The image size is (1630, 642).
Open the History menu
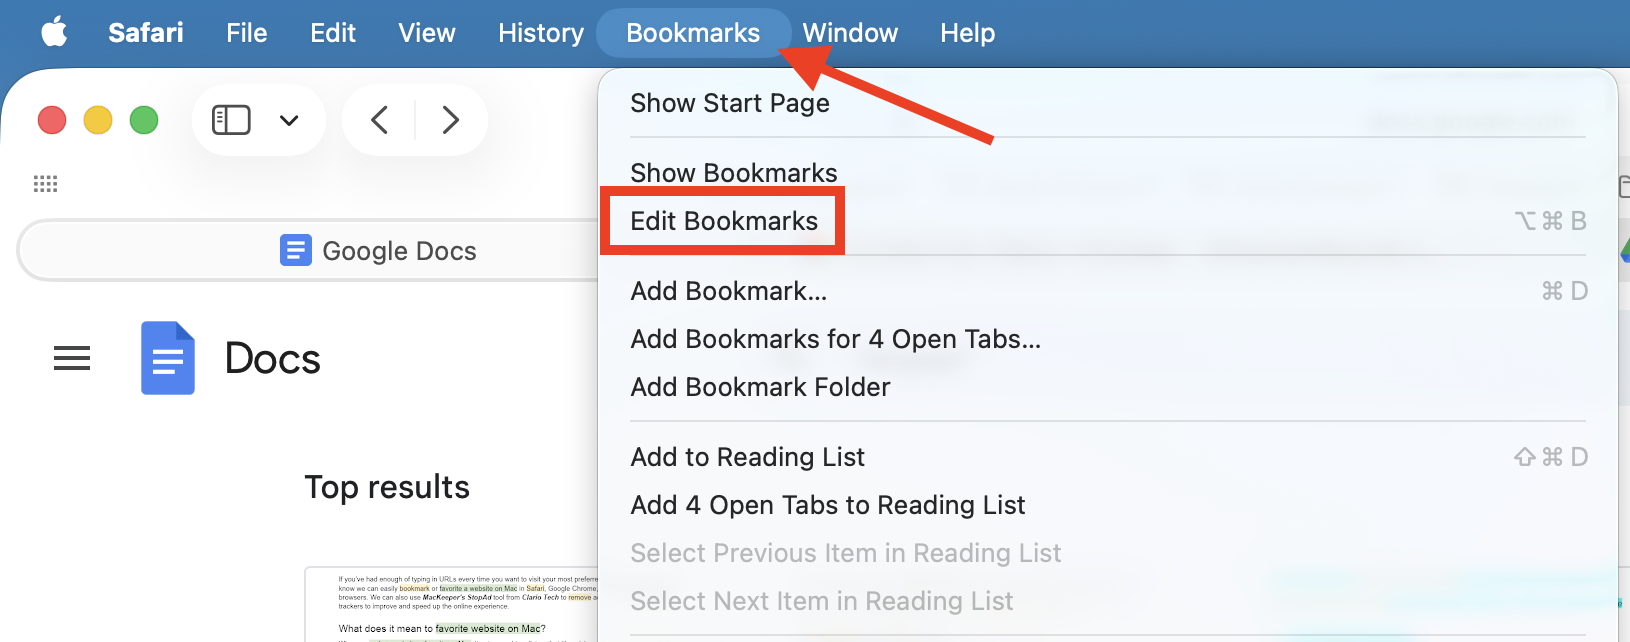click(541, 33)
